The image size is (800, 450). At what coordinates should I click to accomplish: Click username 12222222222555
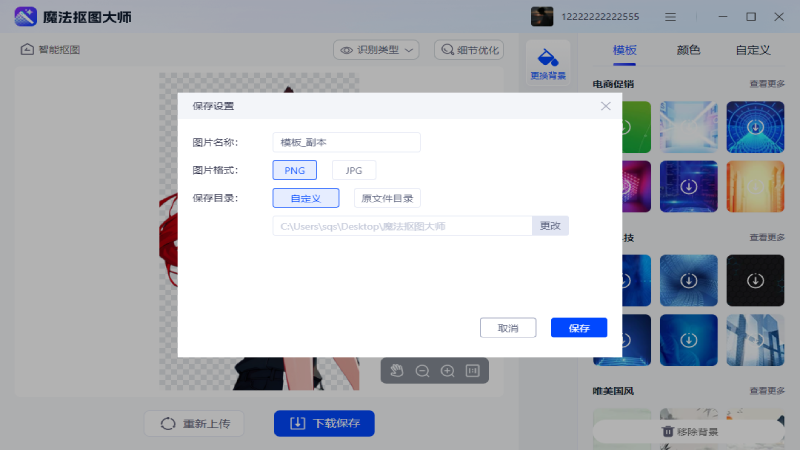pos(600,17)
